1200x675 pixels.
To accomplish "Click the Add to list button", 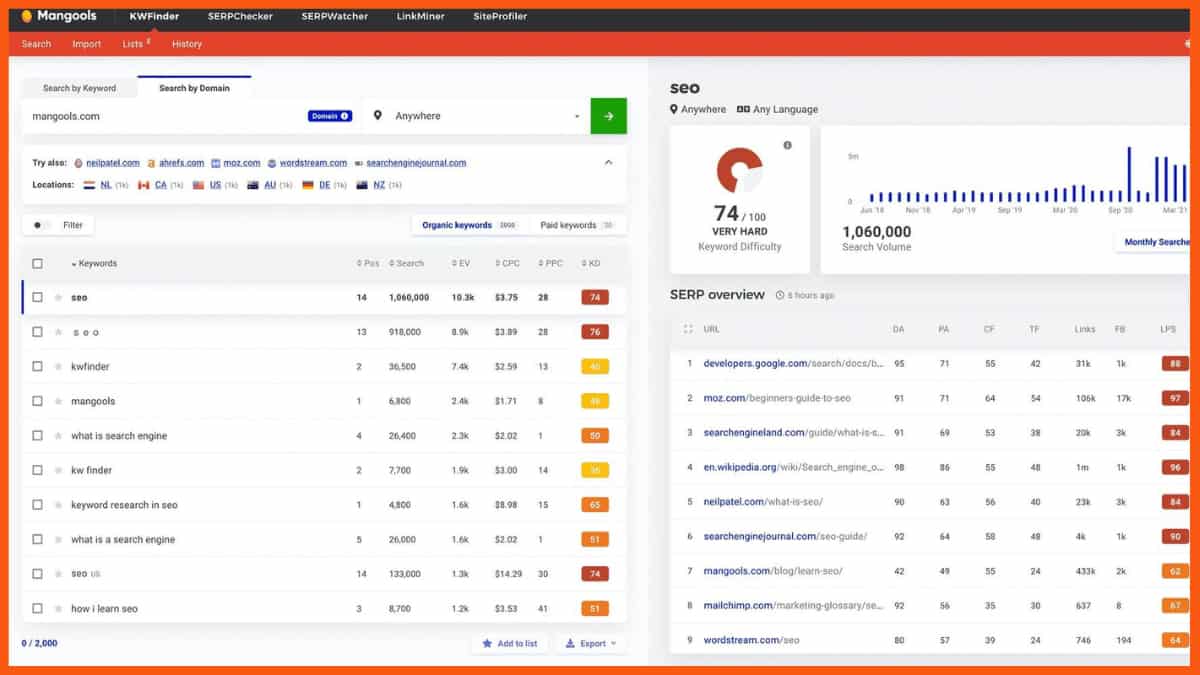I will pos(511,644).
